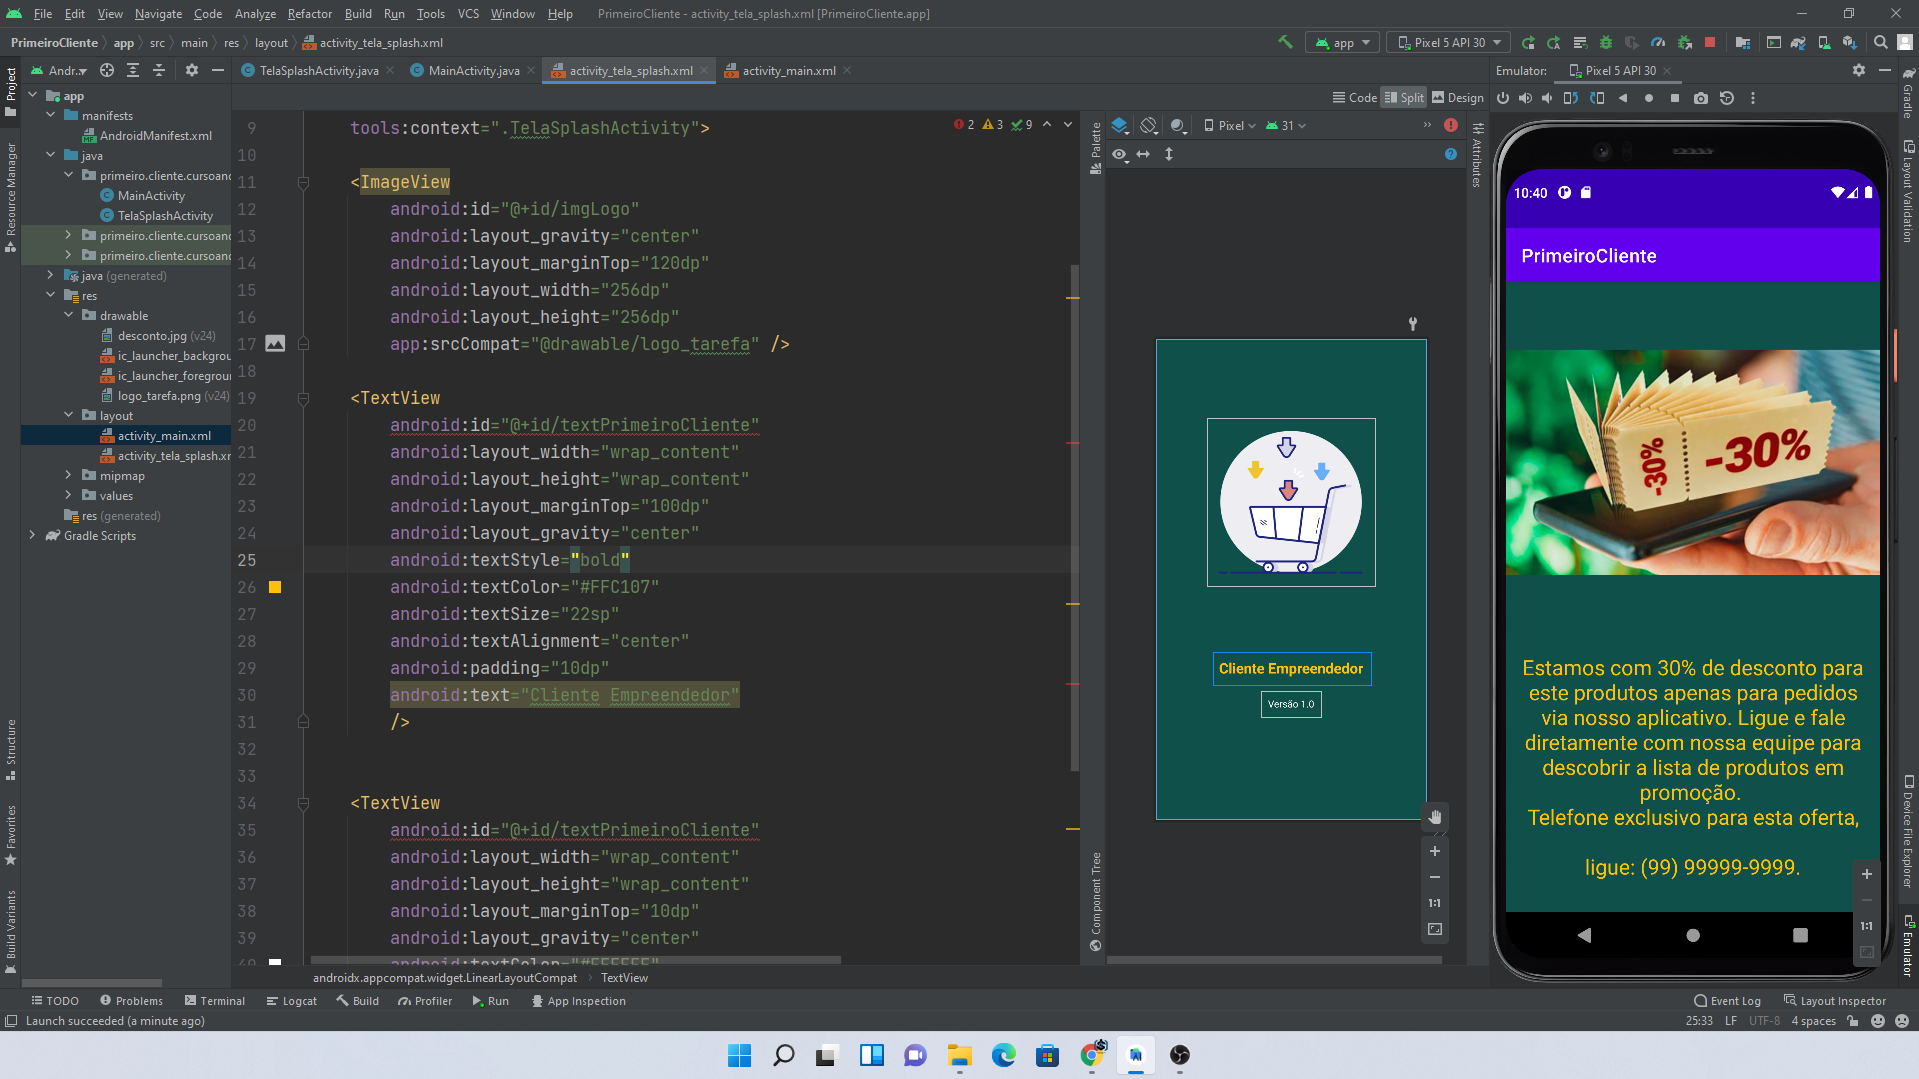Rotate the emulator left
Image resolution: width=1919 pixels, height=1079 pixels.
pyautogui.click(x=1571, y=98)
